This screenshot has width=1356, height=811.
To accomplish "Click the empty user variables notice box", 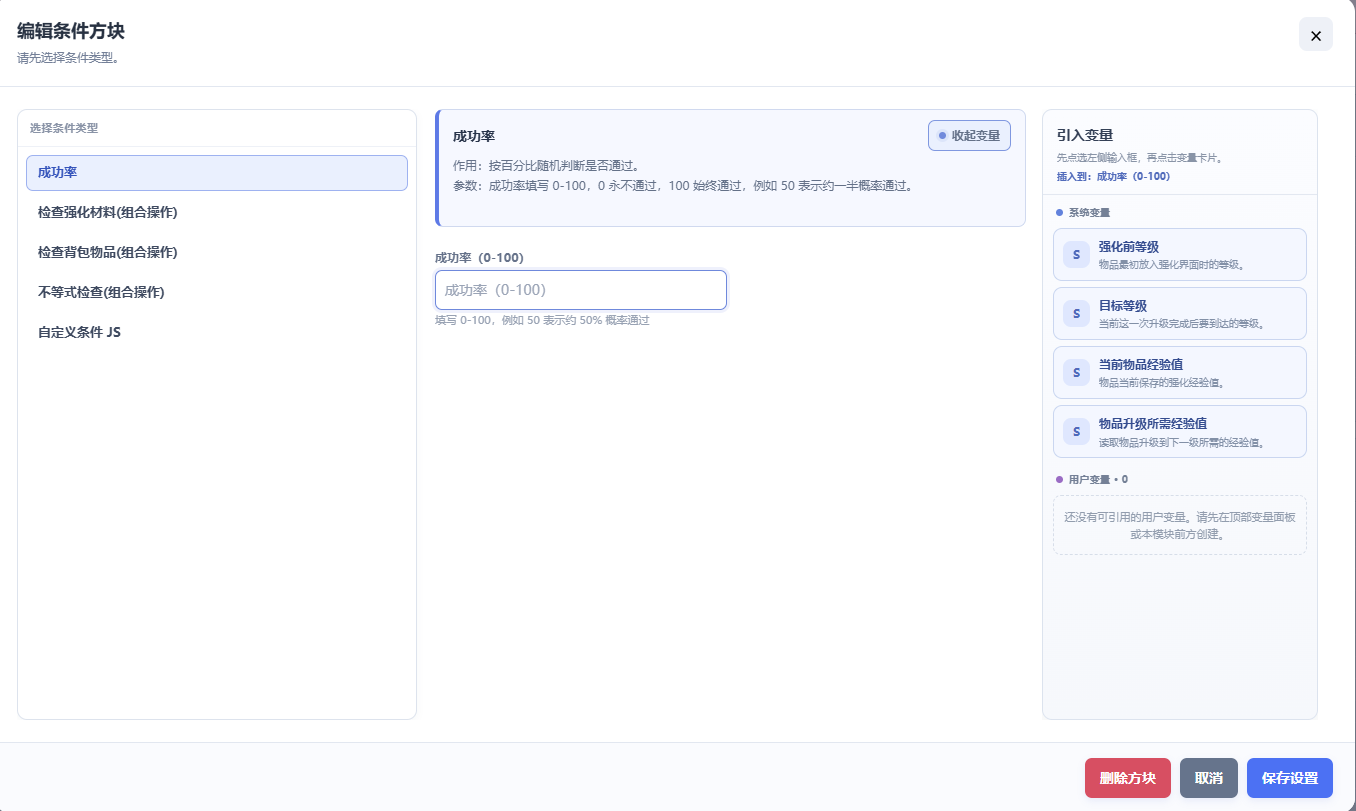I will coord(1180,525).
